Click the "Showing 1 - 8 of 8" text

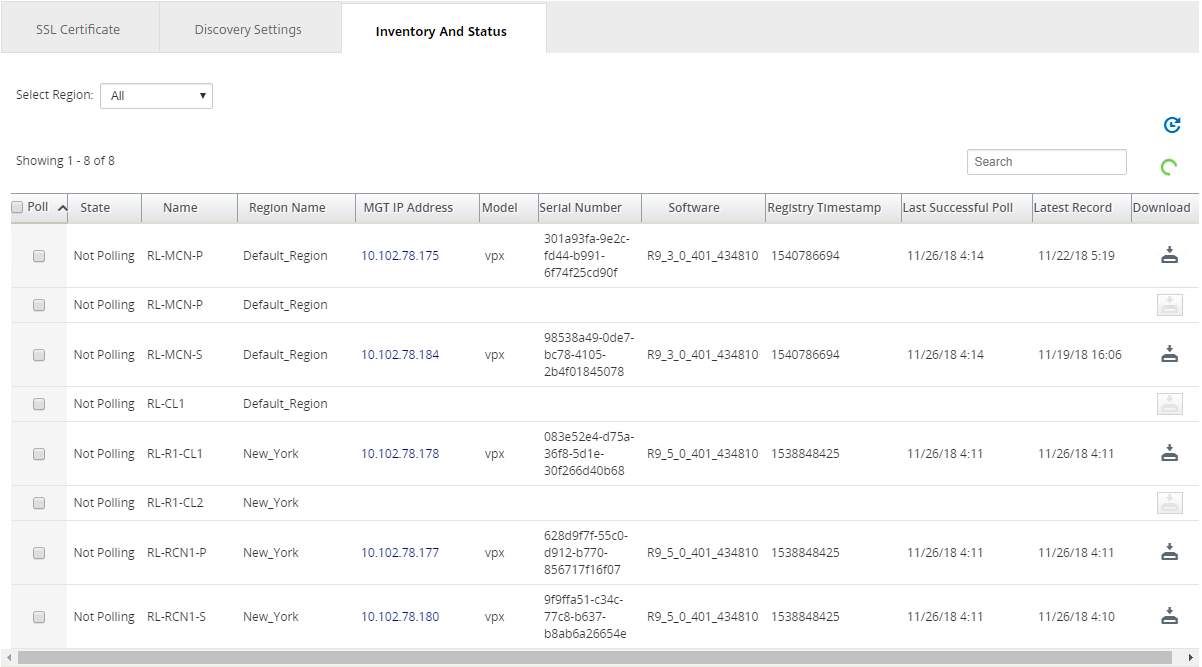tap(65, 161)
